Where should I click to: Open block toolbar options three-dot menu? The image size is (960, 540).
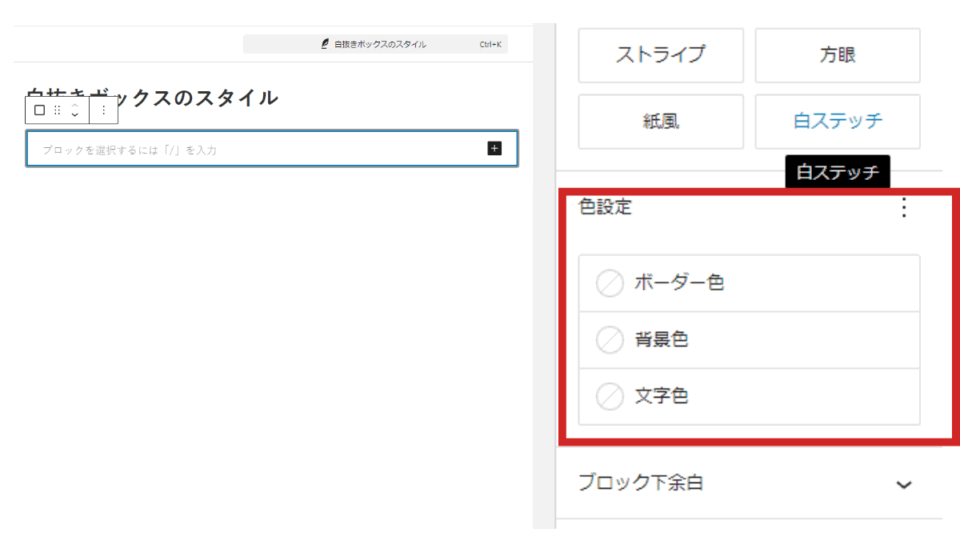coord(103,110)
